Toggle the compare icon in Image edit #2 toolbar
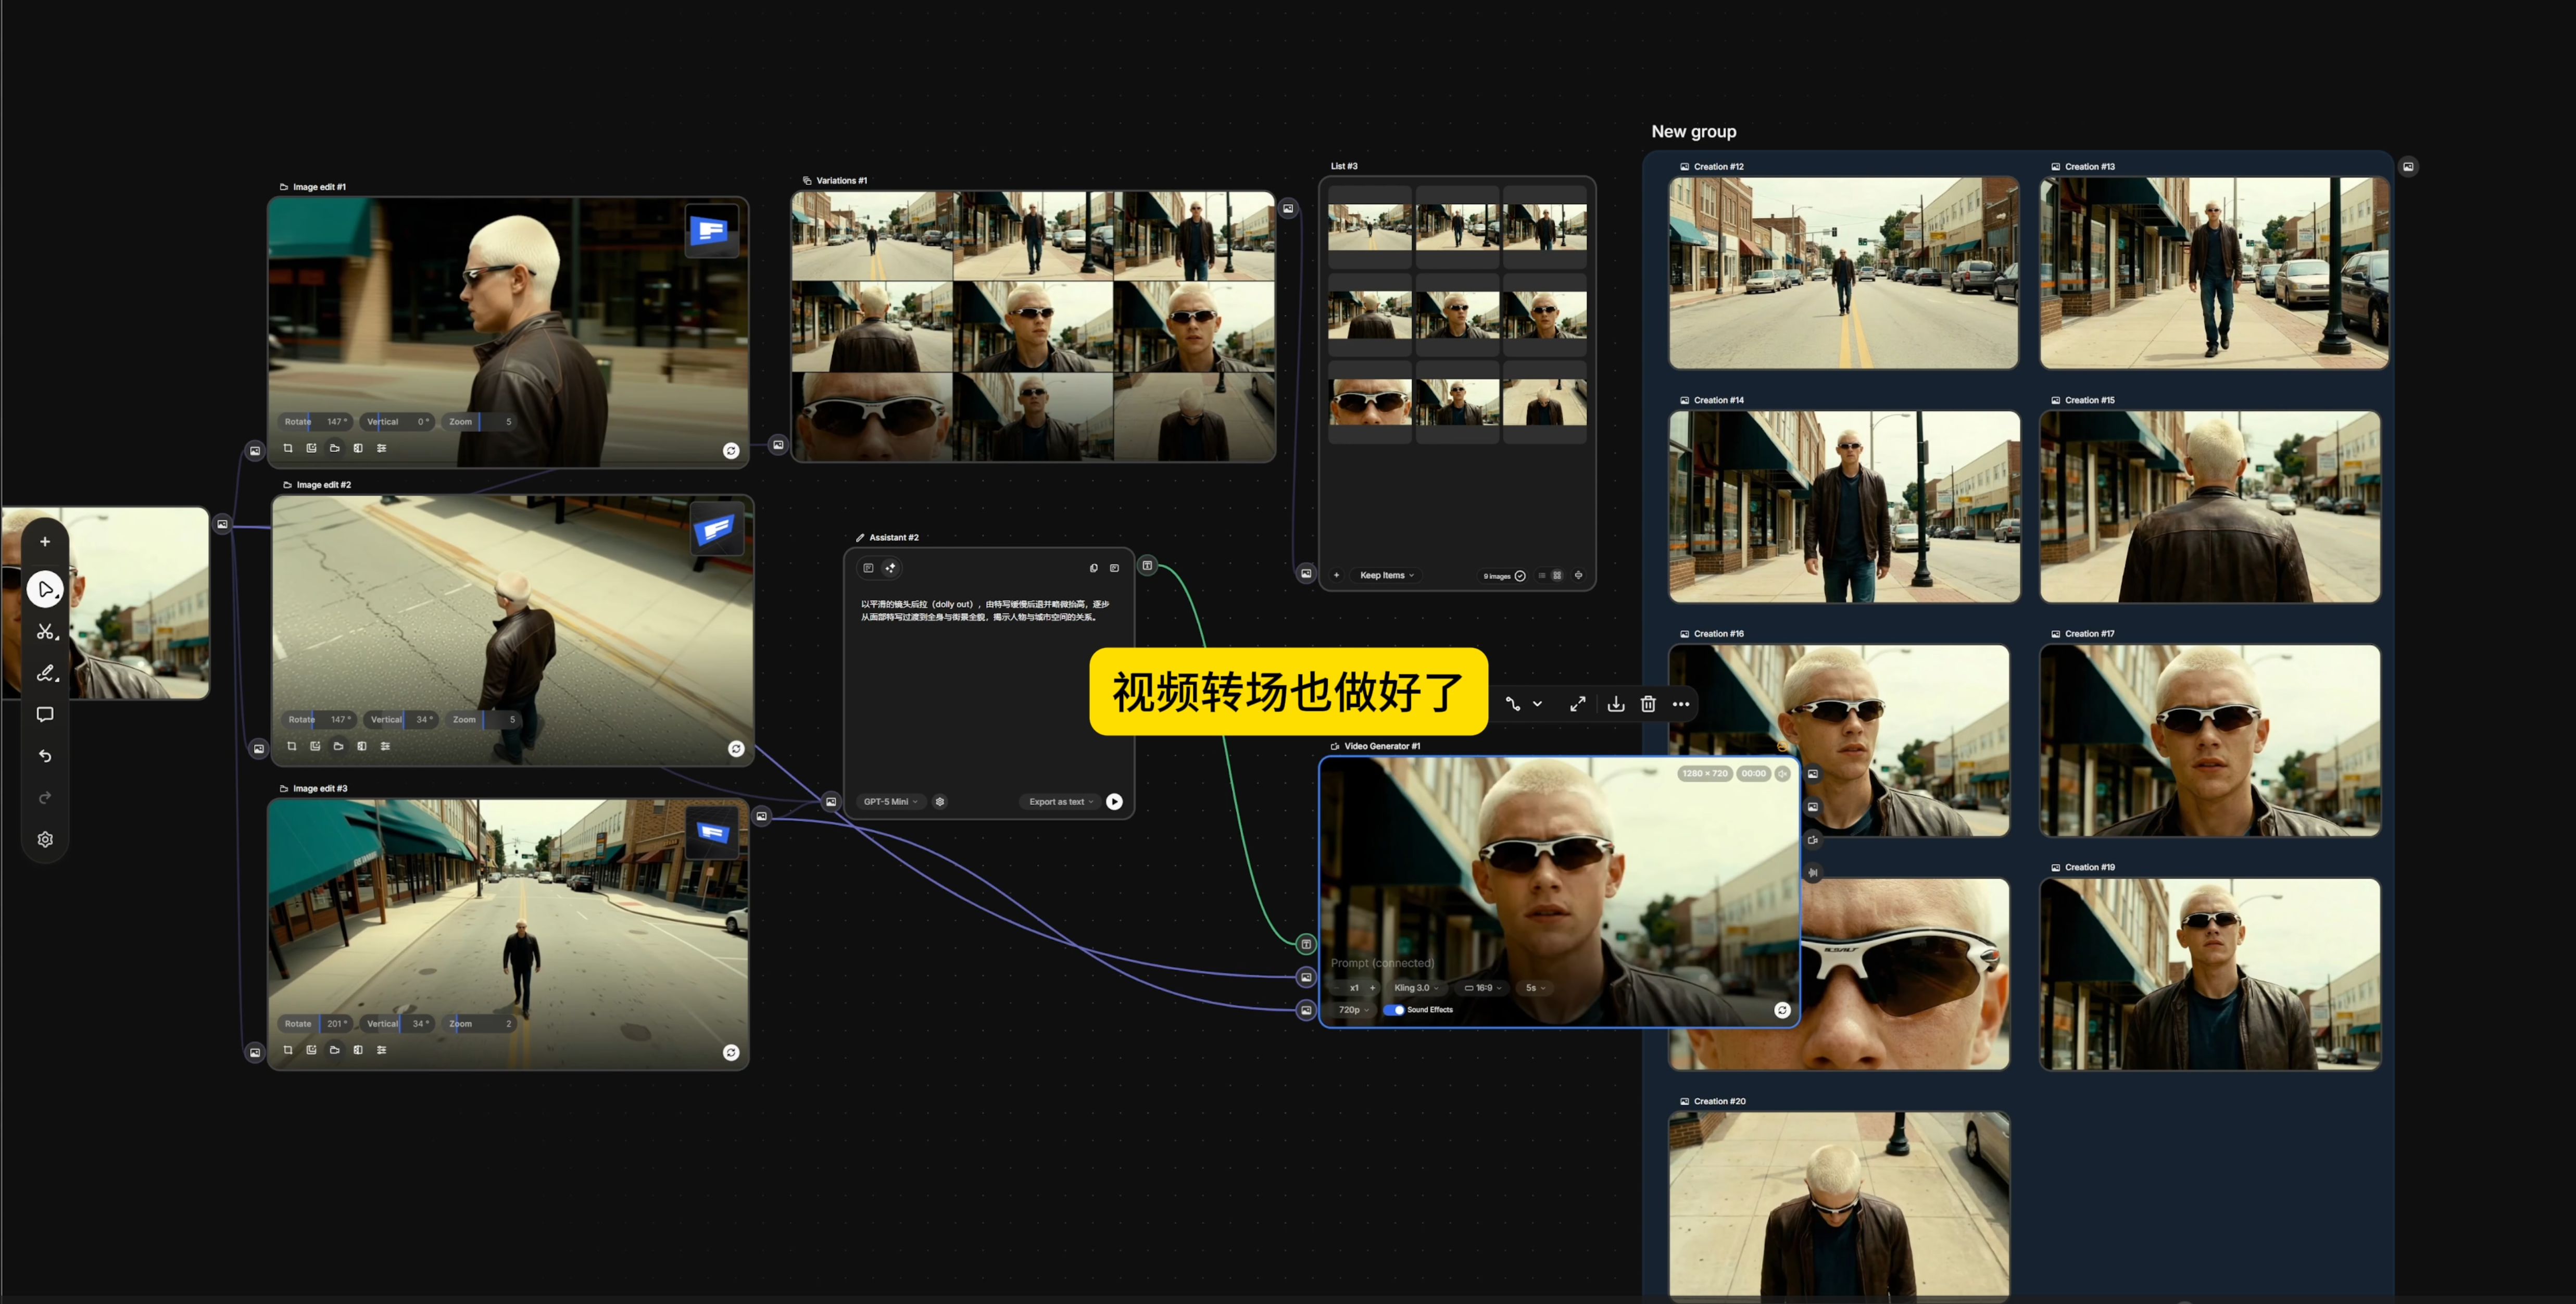 click(x=362, y=746)
